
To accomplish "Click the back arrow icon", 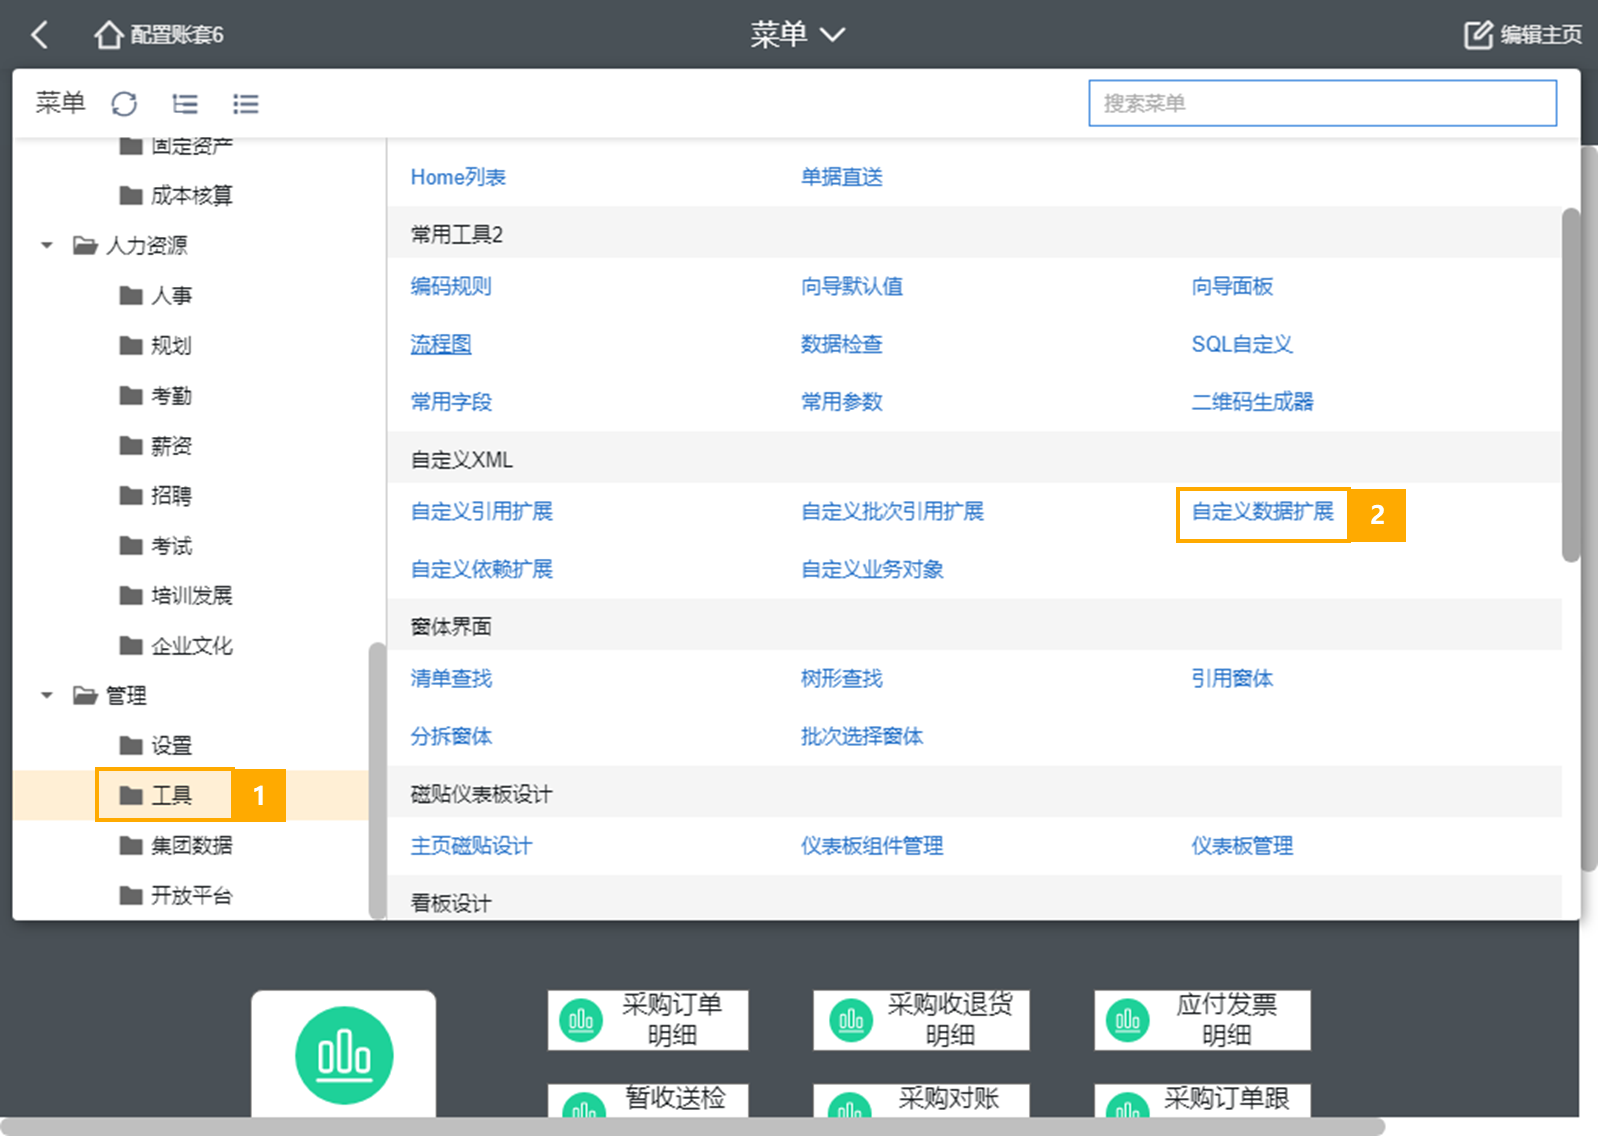I will pos(39,35).
